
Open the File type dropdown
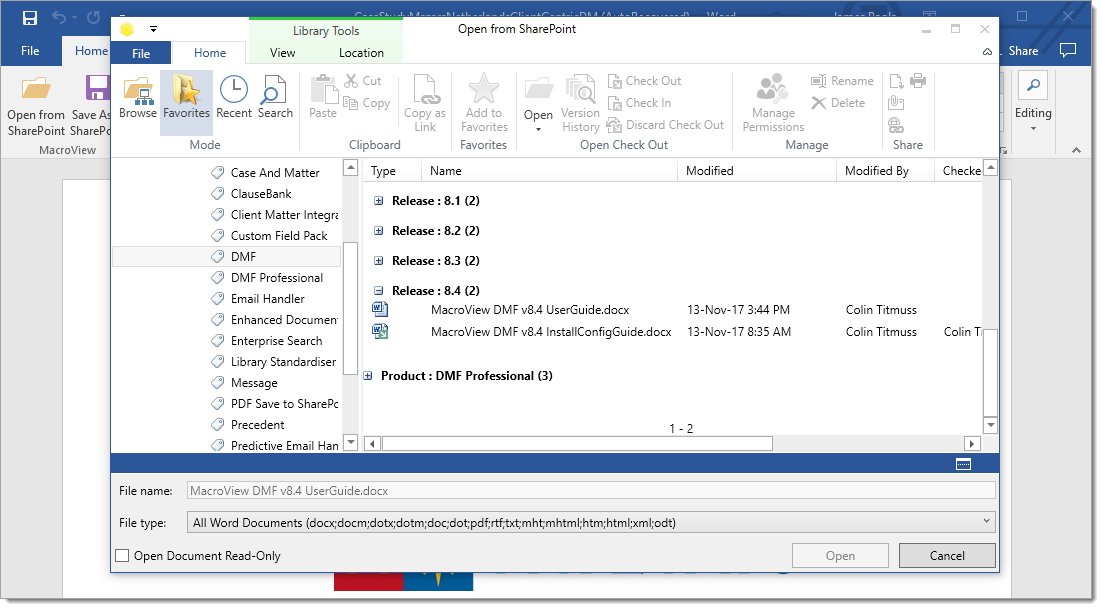[986, 522]
